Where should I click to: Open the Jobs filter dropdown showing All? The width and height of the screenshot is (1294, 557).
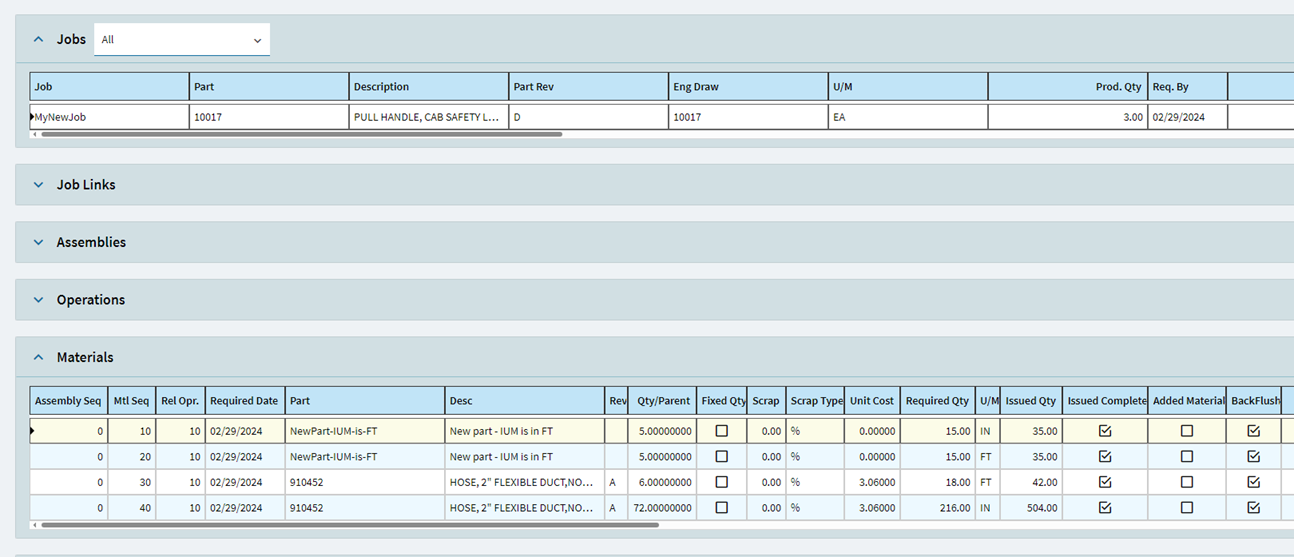pyautogui.click(x=181, y=40)
